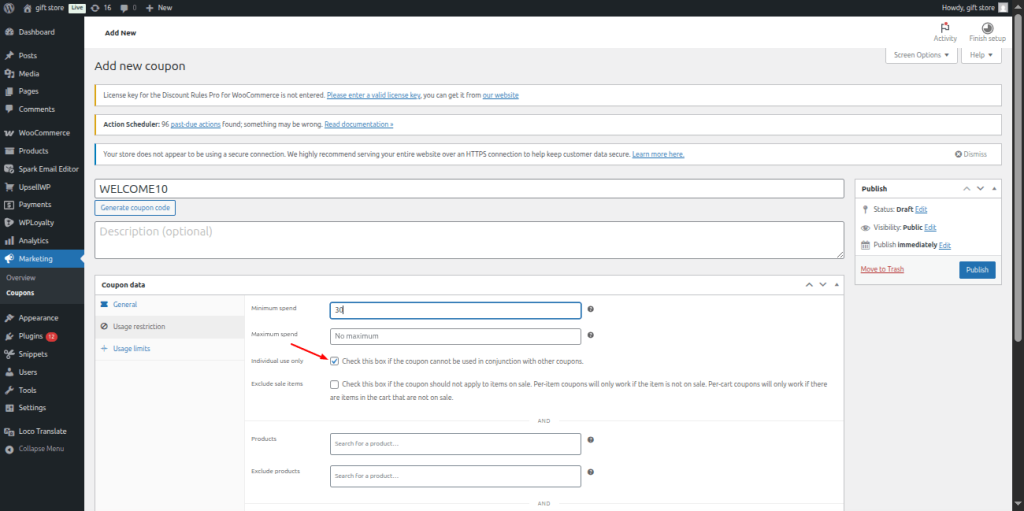Click the plus New icon in admin bar
The image size is (1024, 511).
[x=150, y=8]
